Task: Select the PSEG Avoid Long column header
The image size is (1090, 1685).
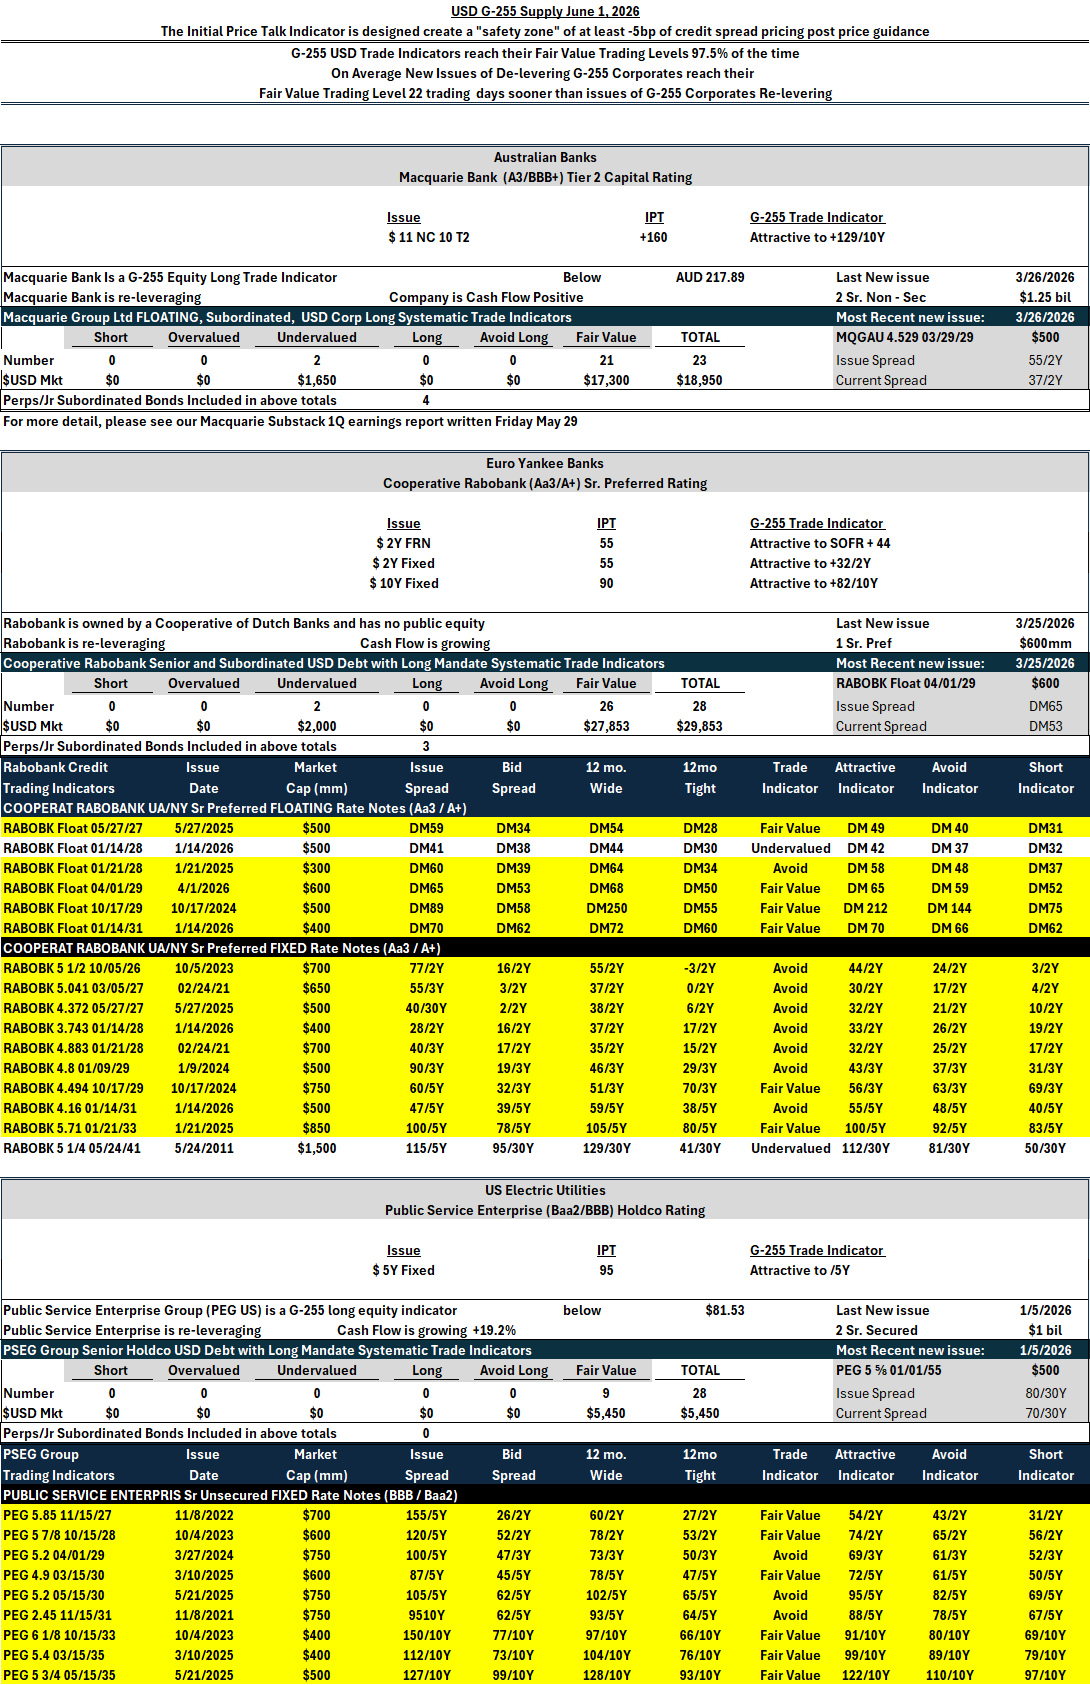Action: pos(514,1370)
